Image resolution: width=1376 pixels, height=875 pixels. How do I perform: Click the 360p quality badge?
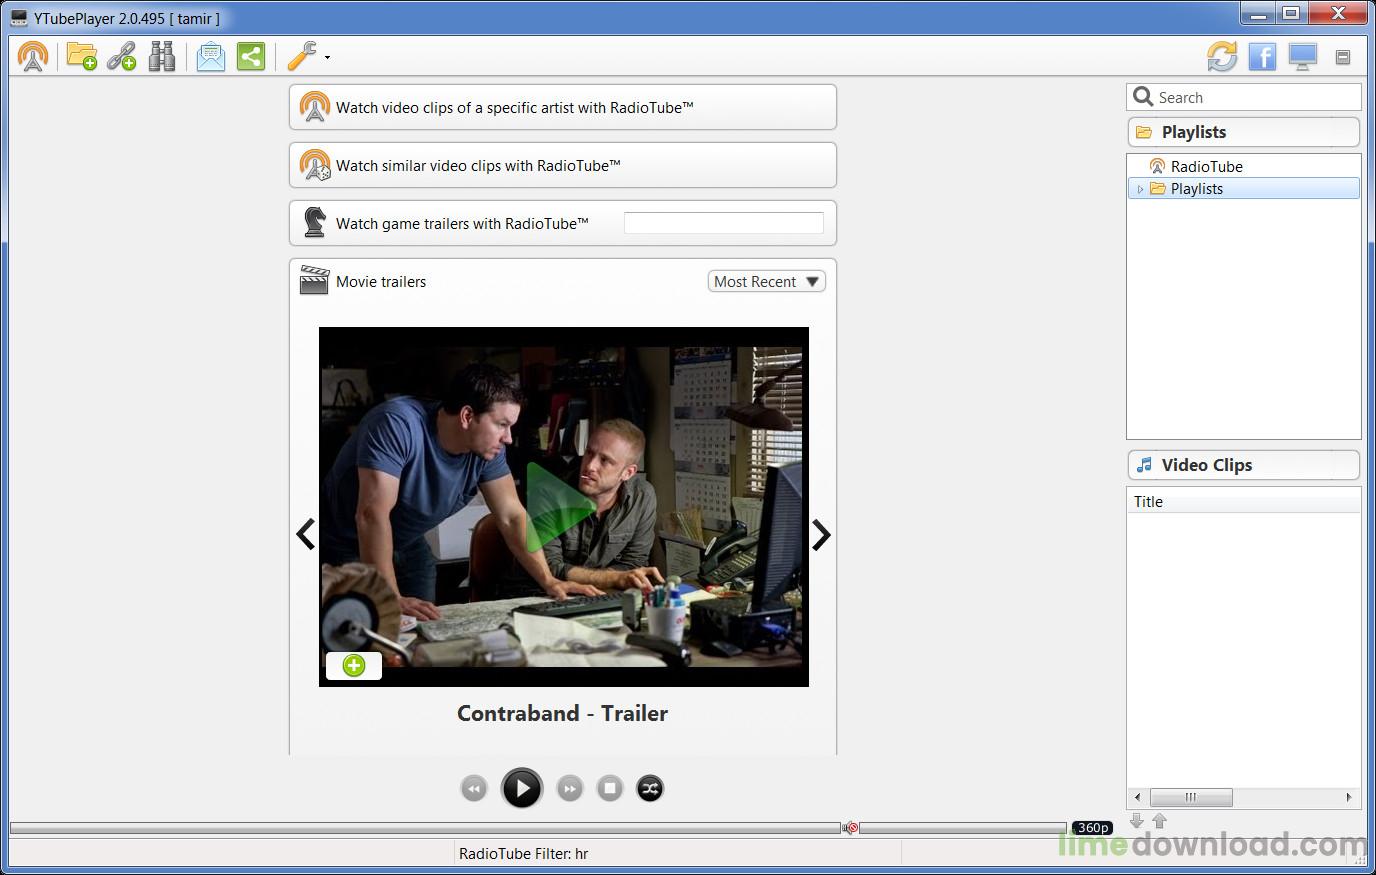click(x=1092, y=828)
